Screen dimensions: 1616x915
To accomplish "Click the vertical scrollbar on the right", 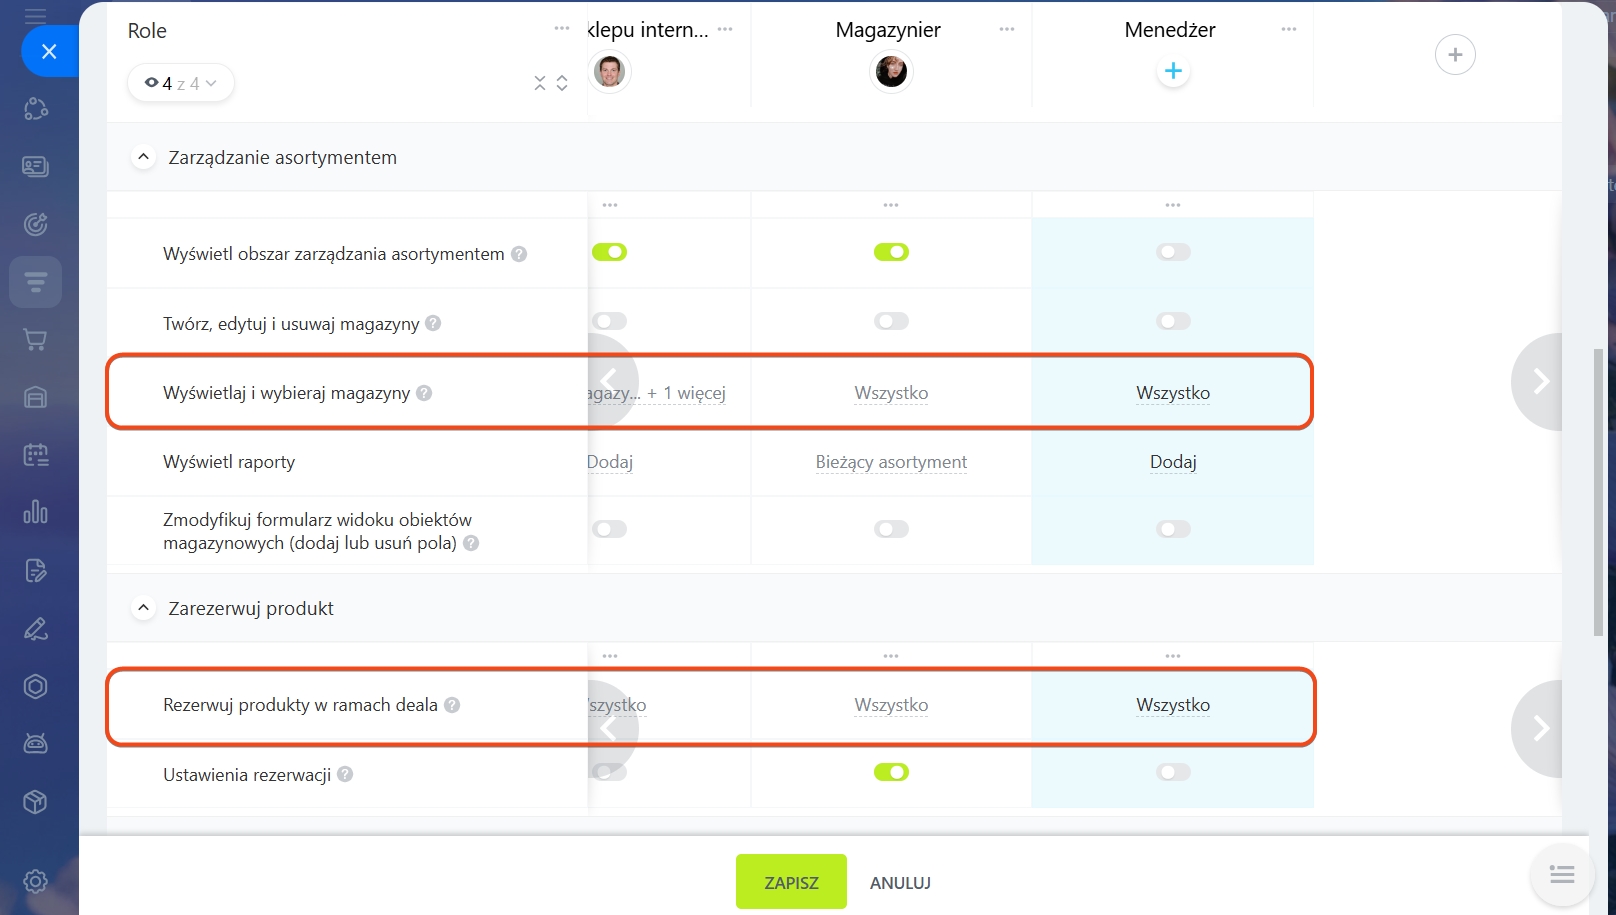I will click(x=1598, y=492).
